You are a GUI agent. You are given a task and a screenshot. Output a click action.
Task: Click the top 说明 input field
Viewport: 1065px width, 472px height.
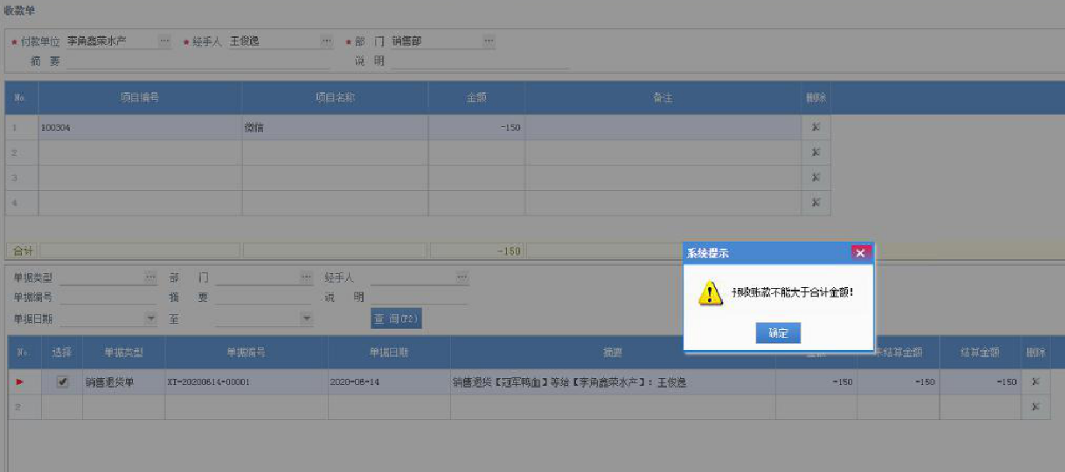click(480, 62)
